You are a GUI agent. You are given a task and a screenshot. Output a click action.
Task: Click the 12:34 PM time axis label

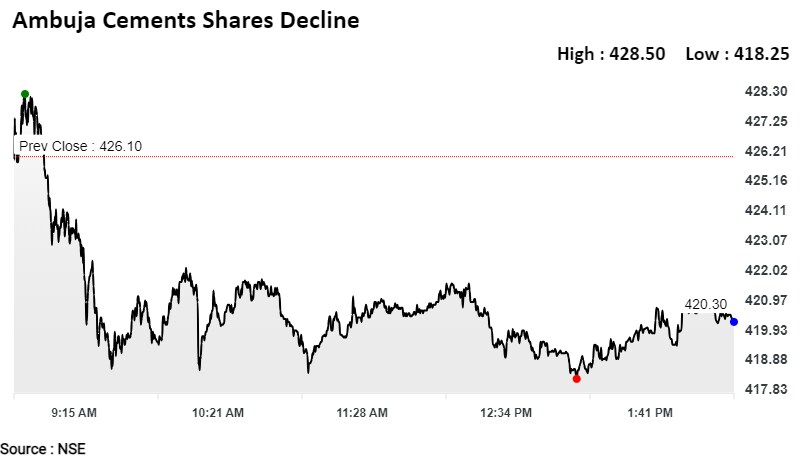pyautogui.click(x=506, y=412)
